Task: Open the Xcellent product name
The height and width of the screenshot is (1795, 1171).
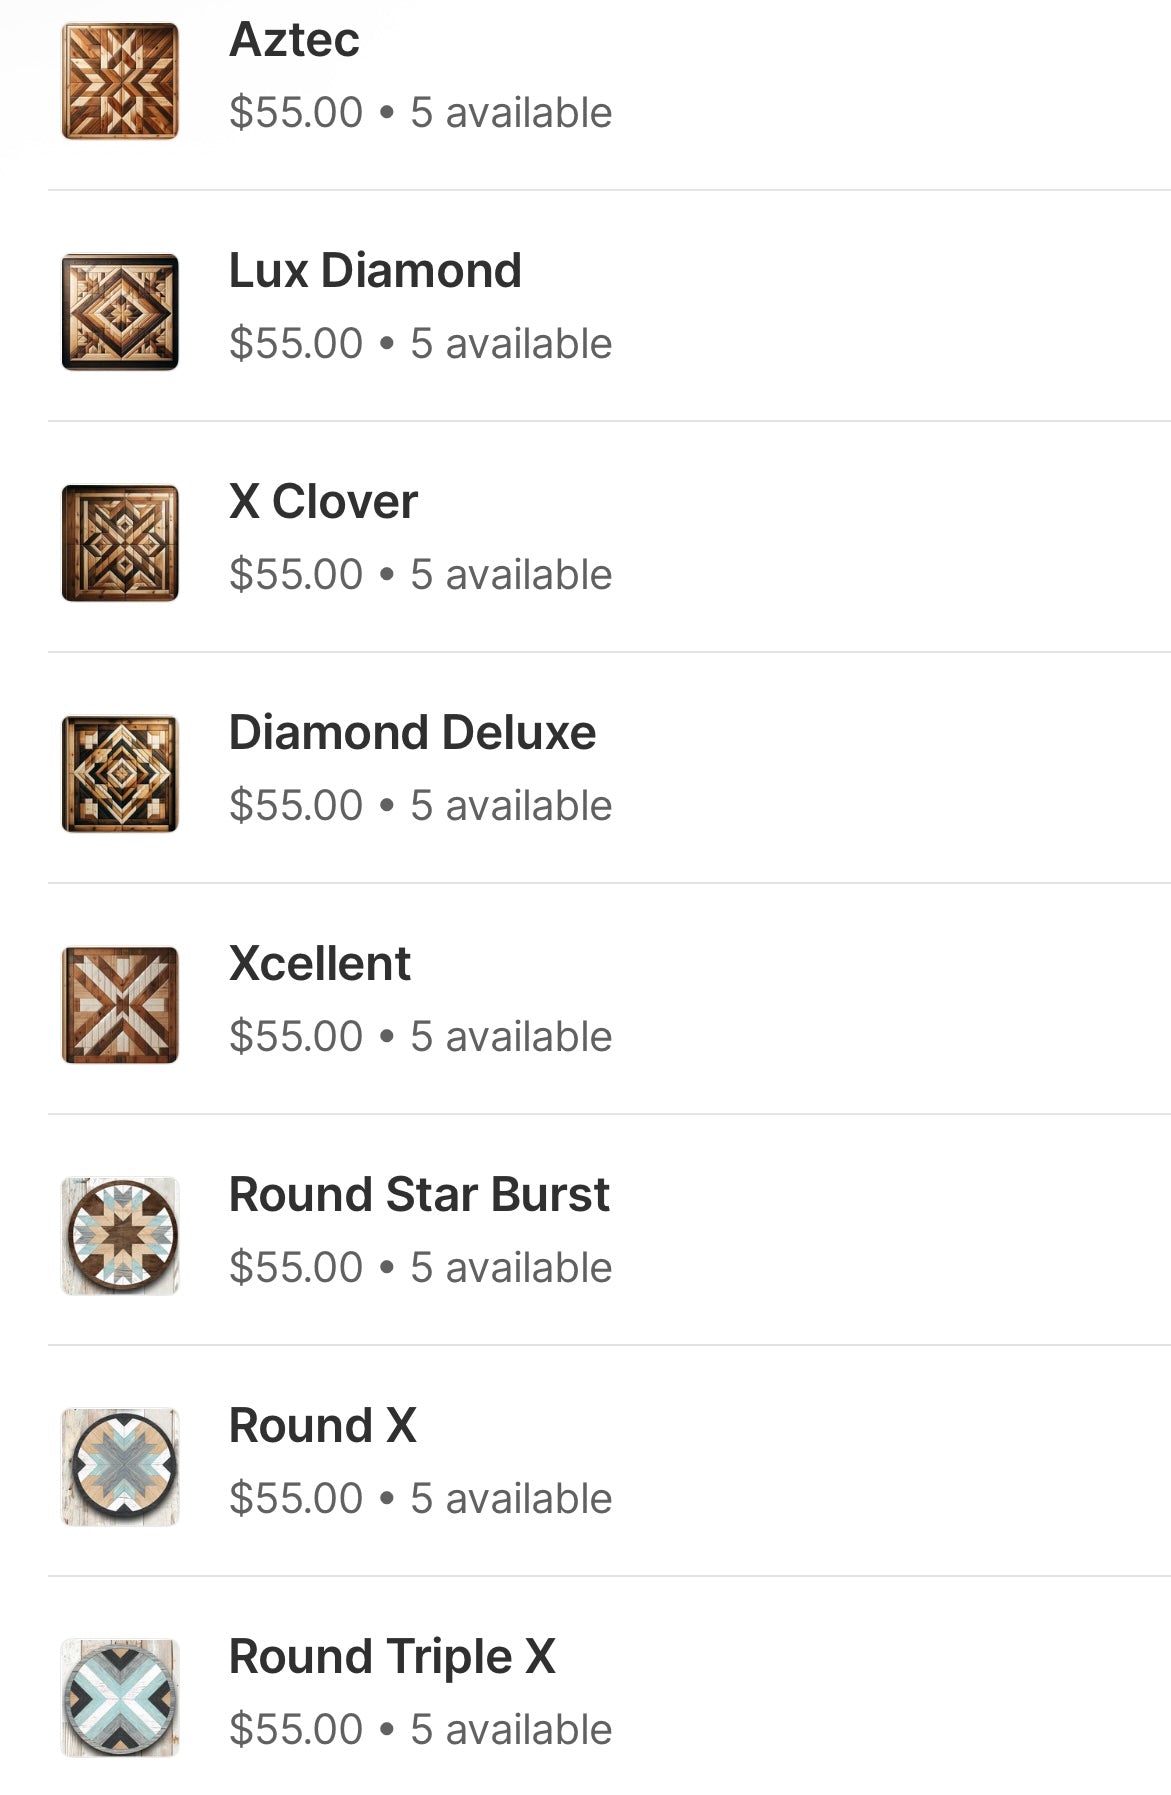Action: click(x=319, y=964)
